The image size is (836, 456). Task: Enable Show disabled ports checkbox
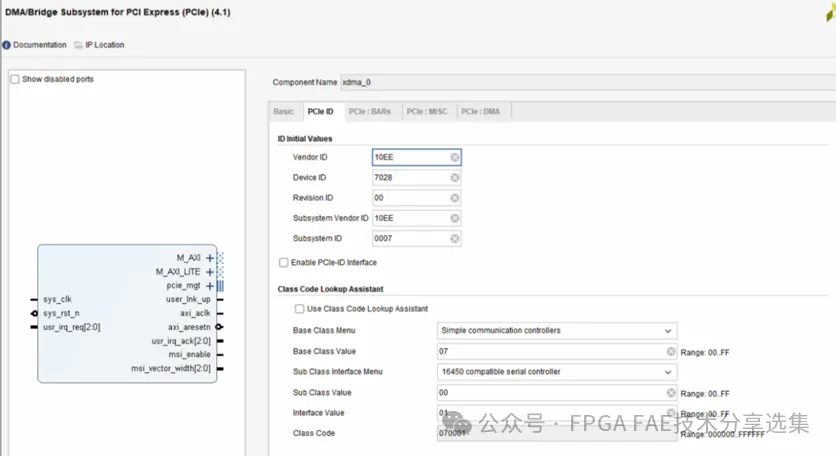[15, 79]
